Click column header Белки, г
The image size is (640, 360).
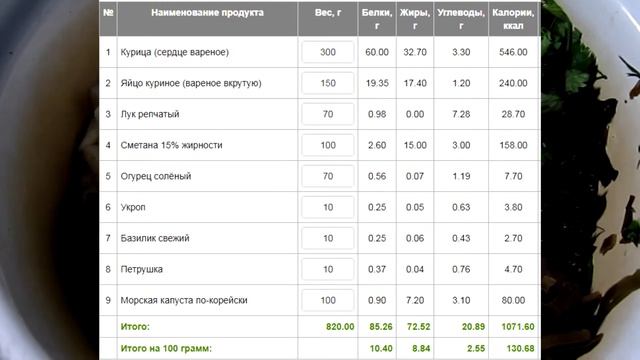tap(377, 19)
